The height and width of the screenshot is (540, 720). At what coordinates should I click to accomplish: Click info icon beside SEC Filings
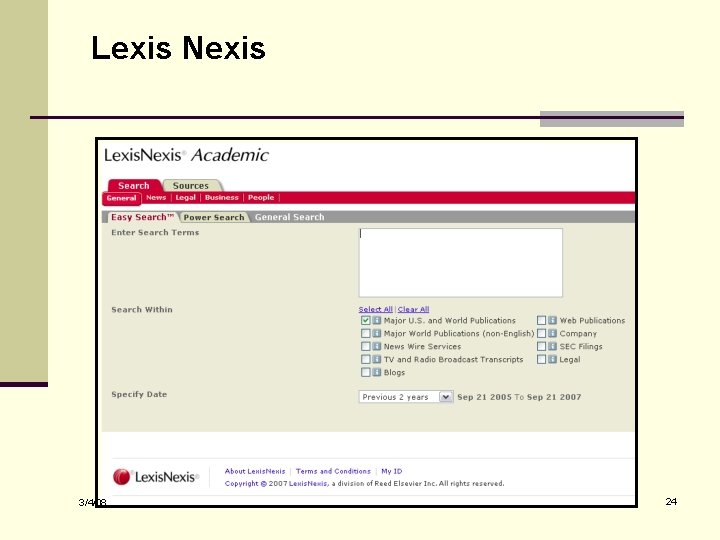tap(552, 346)
